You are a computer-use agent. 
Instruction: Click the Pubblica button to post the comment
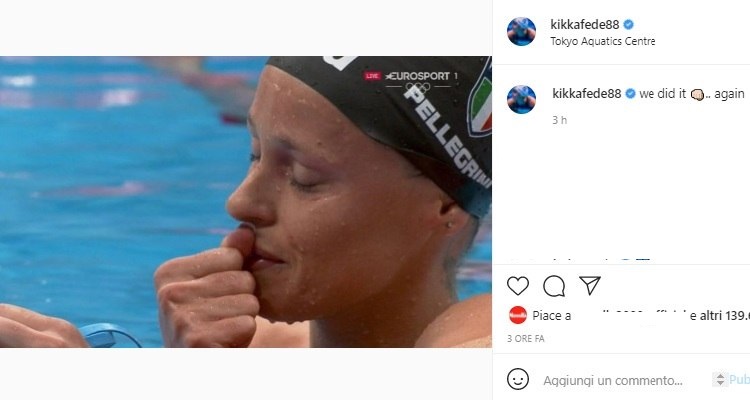739,379
